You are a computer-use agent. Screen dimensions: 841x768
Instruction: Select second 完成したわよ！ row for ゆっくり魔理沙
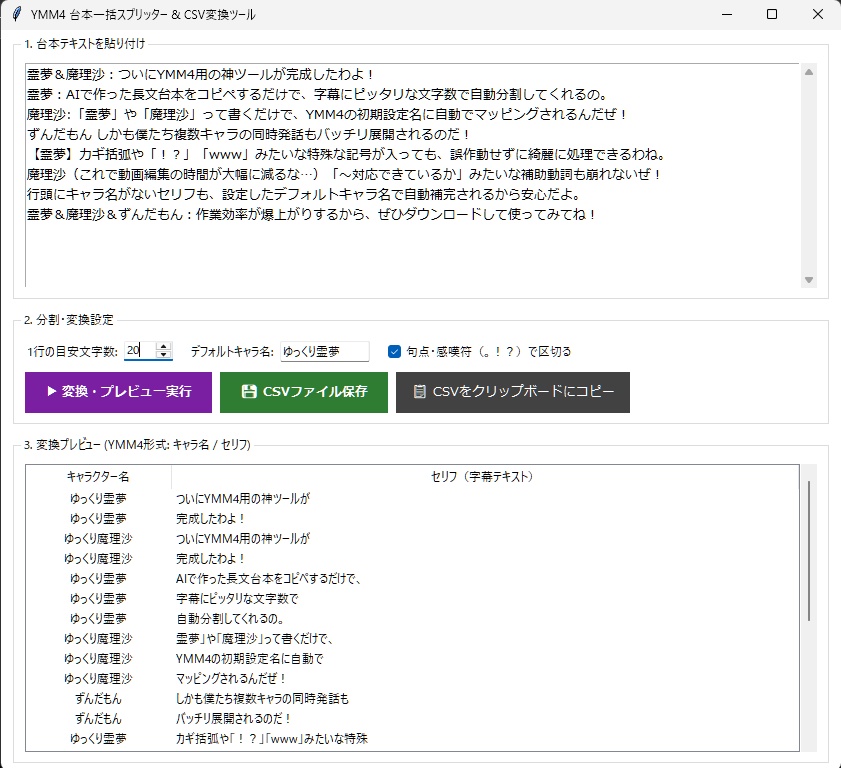click(412, 559)
